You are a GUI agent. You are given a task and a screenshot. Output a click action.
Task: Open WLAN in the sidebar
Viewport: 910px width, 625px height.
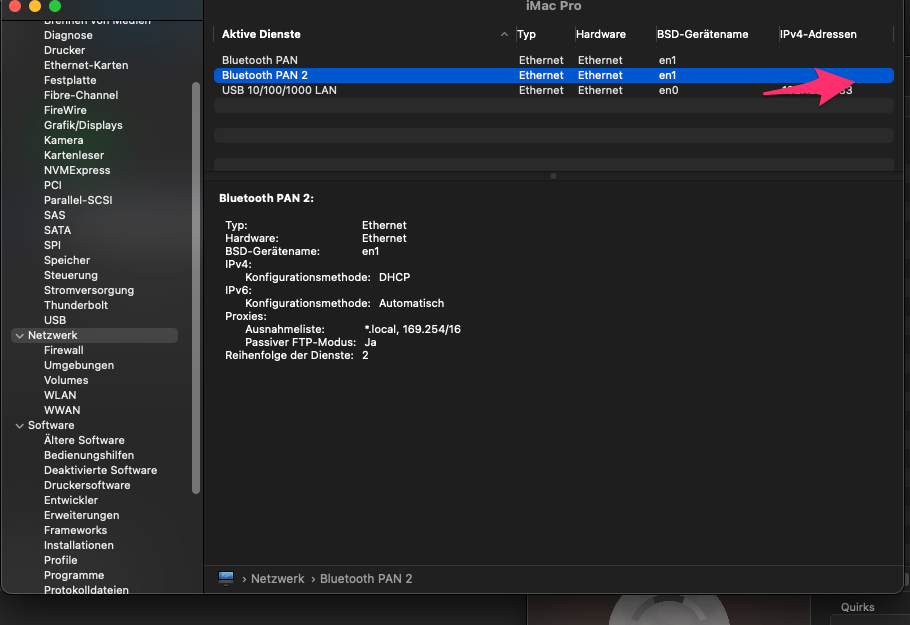(60, 395)
